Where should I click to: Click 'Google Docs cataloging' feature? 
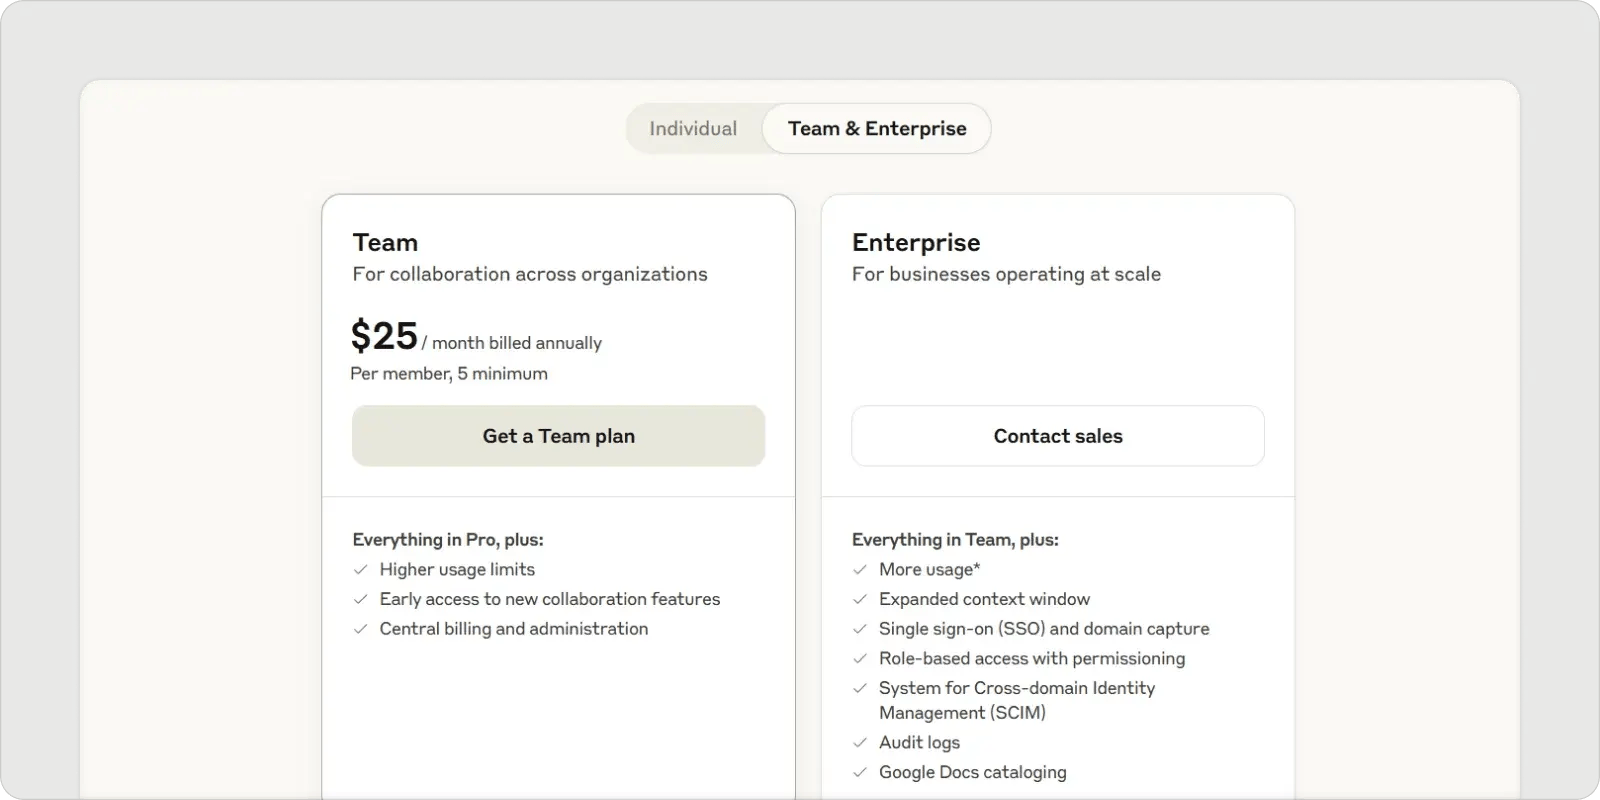973,773
